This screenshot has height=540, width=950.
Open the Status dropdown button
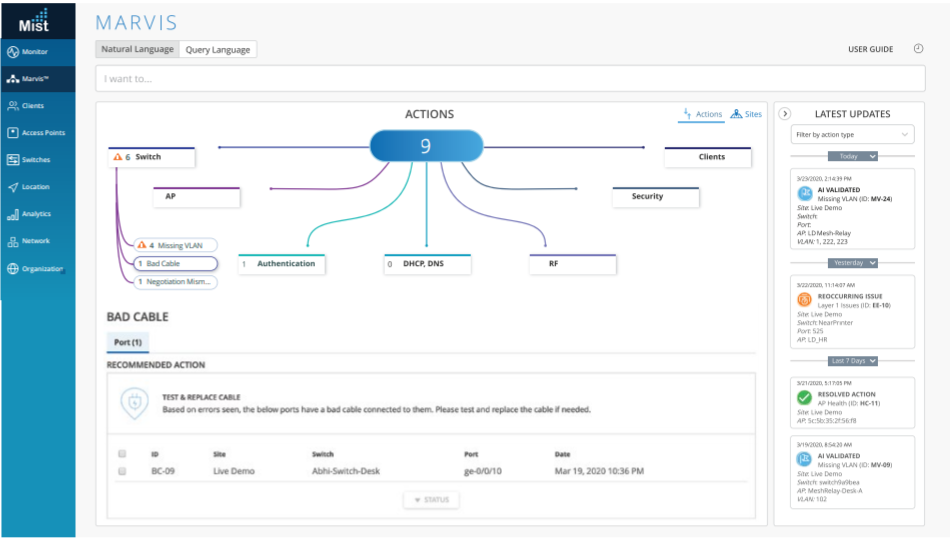[431, 500]
